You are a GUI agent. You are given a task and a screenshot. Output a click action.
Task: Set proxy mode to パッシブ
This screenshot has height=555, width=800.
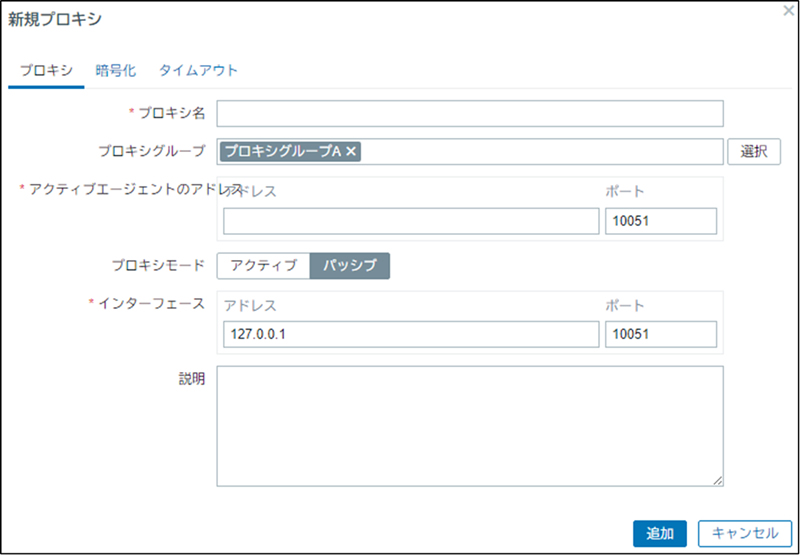pyautogui.click(x=349, y=265)
